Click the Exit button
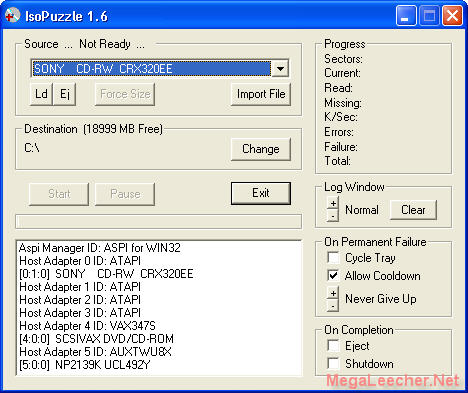Screen dimensions: 468x393 pyautogui.click(x=261, y=193)
